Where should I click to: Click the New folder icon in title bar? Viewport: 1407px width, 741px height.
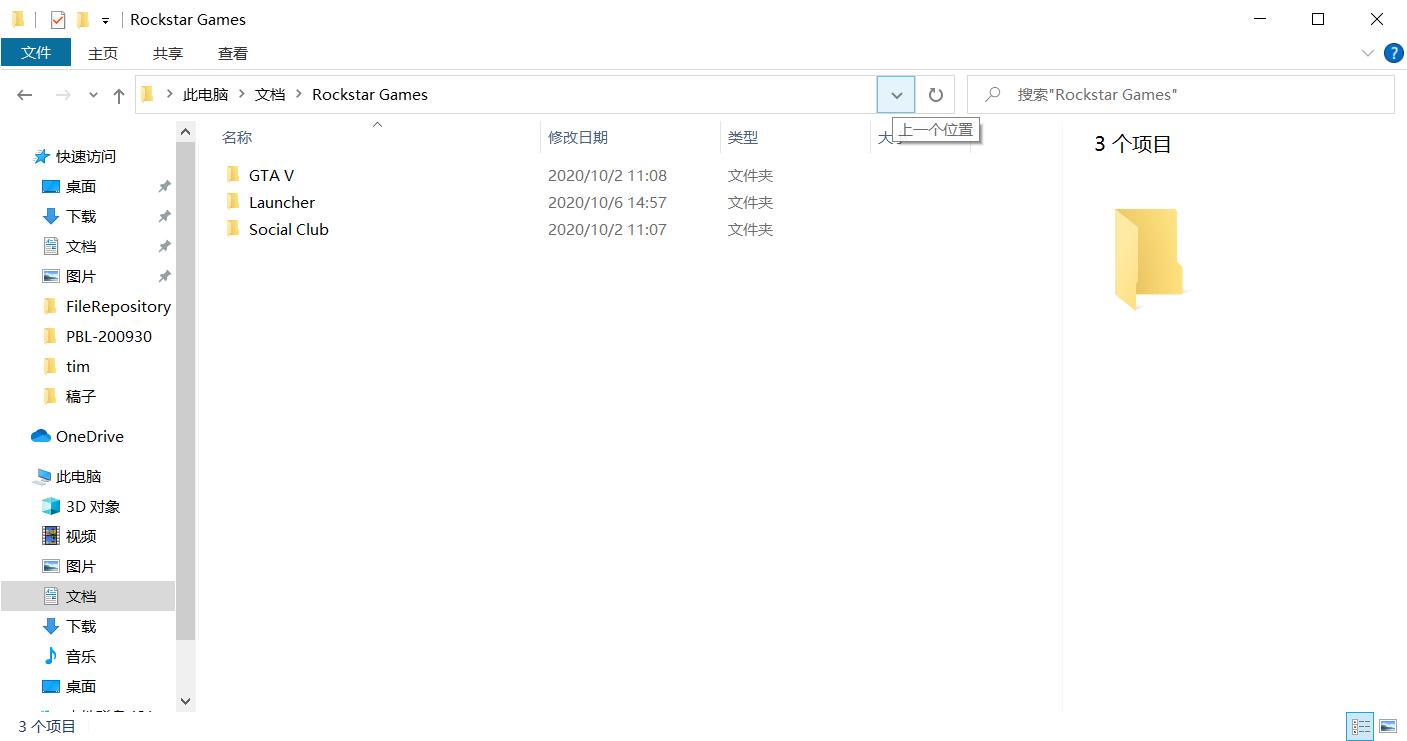point(83,19)
